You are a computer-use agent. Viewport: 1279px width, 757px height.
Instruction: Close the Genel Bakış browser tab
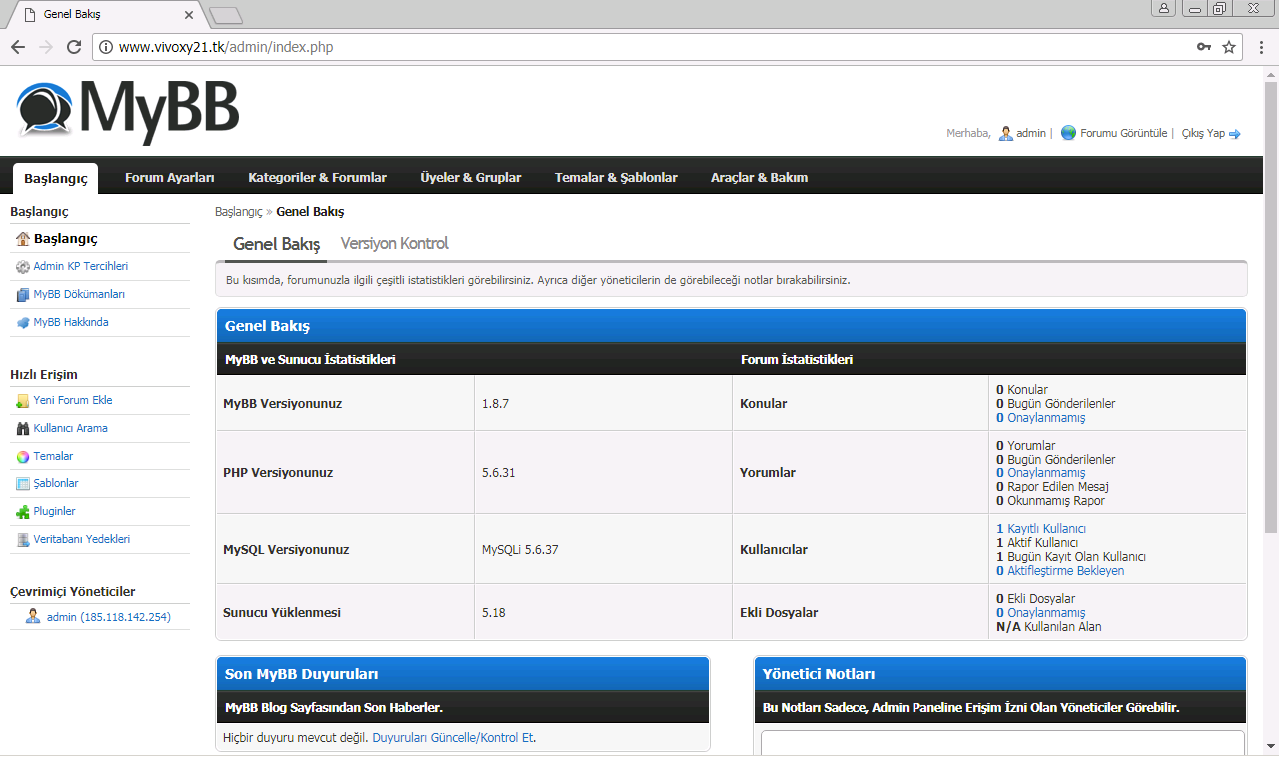(x=190, y=15)
